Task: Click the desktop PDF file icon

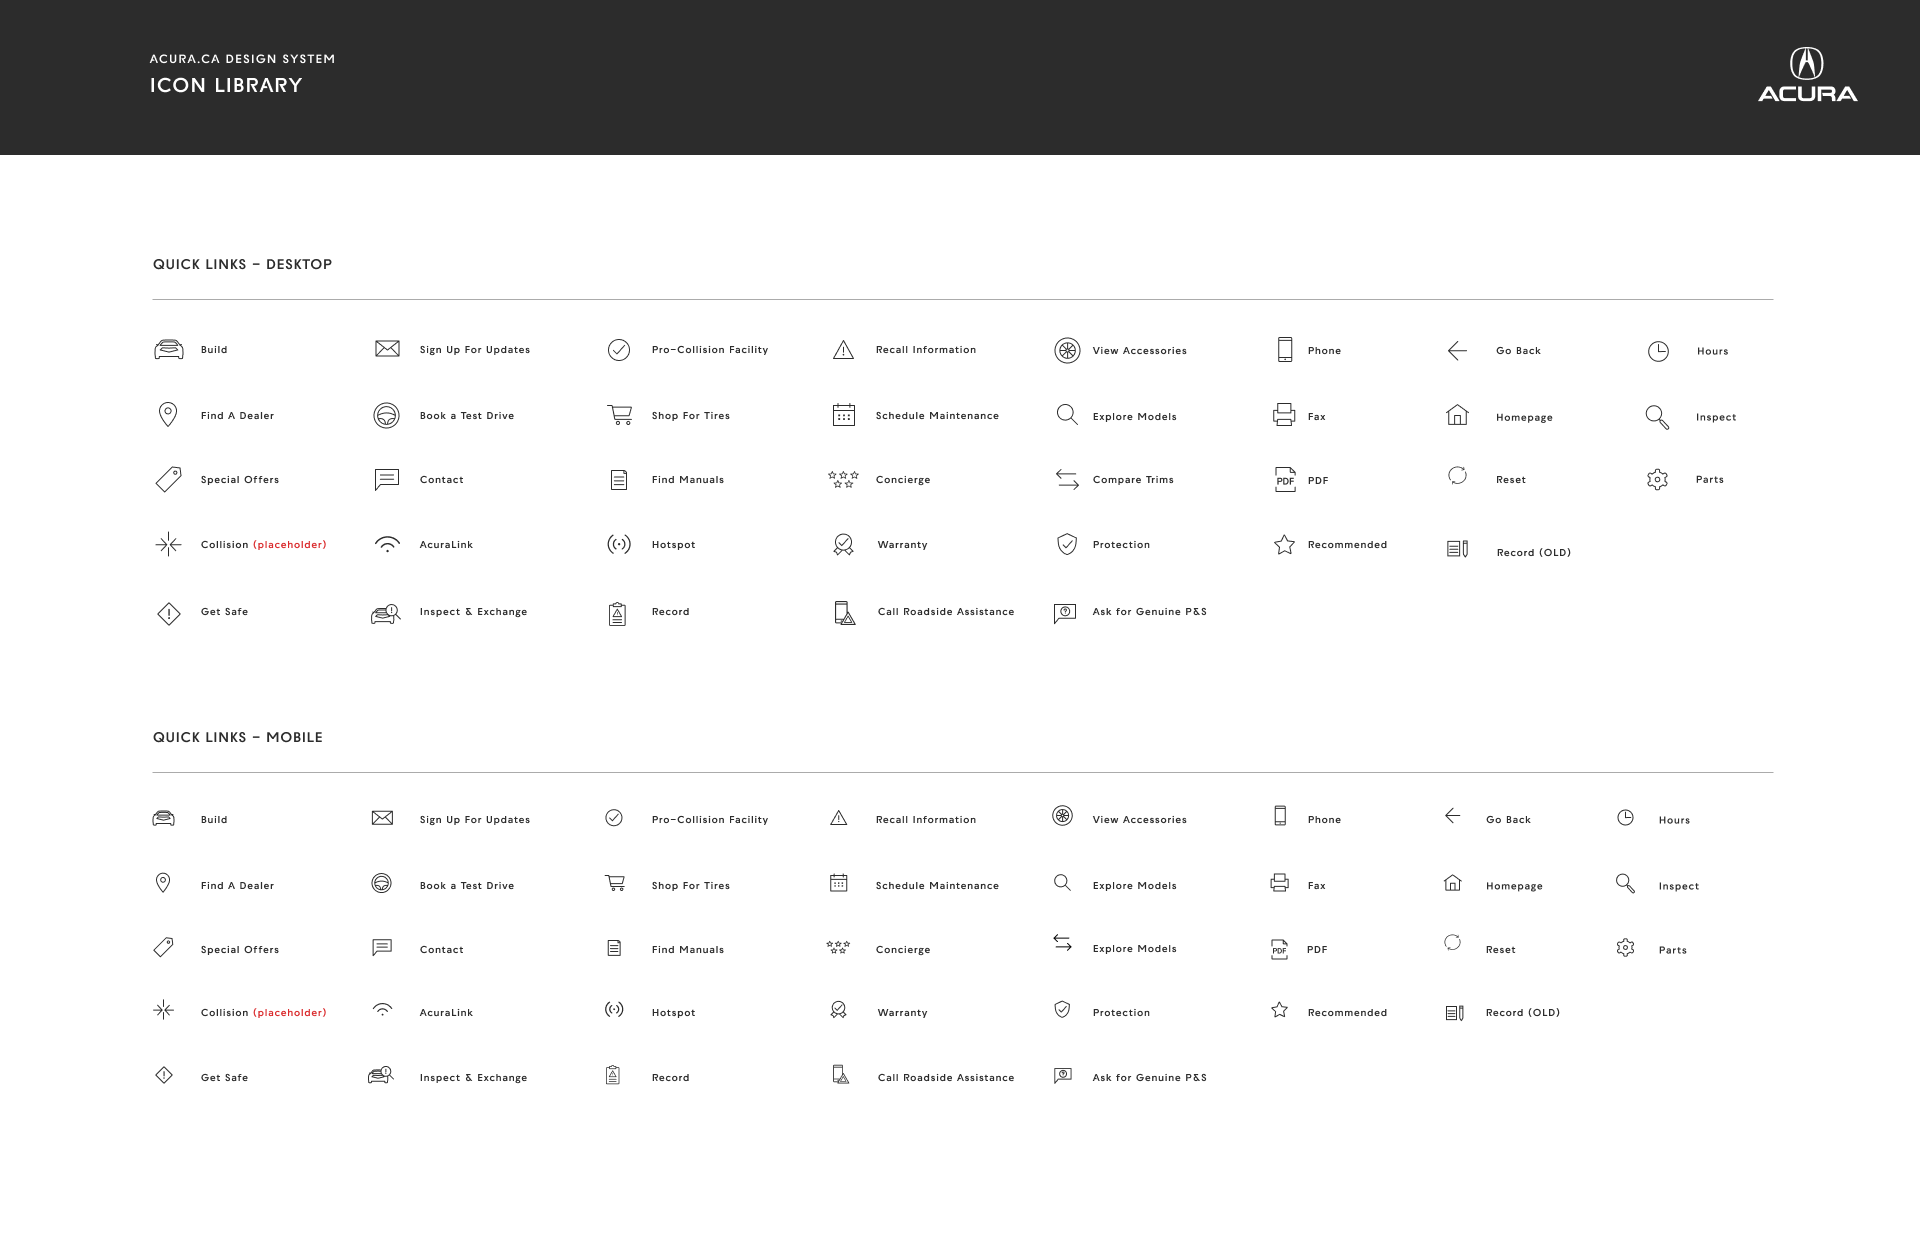Action: (1285, 480)
